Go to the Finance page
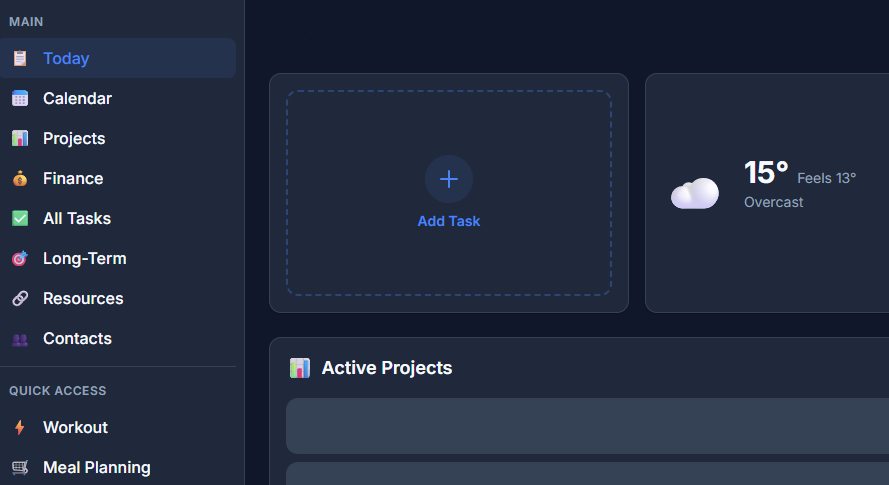Screen dimensions: 889x485 tap(73, 178)
